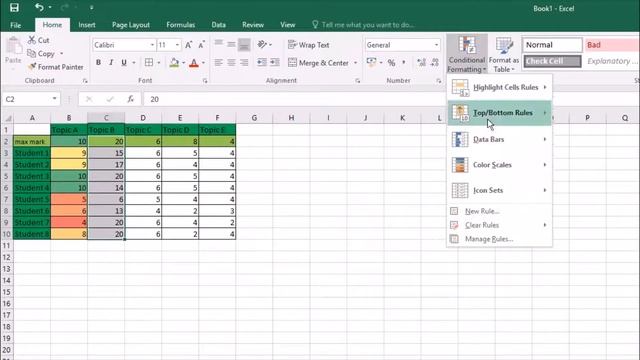Toggle Wrap Text for the cell

point(309,45)
